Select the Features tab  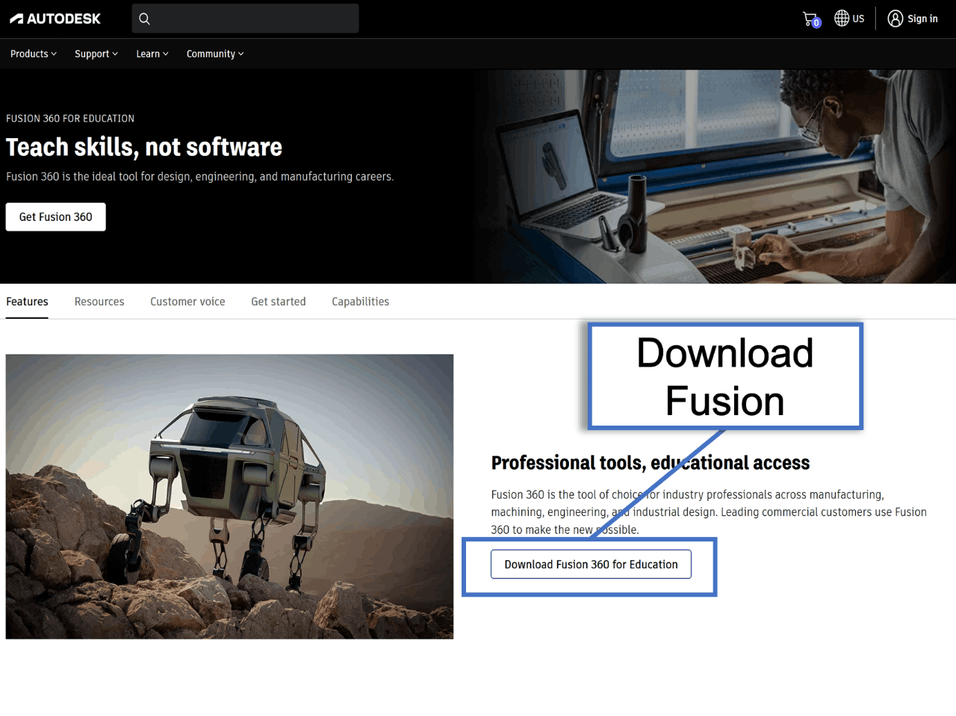pos(27,301)
